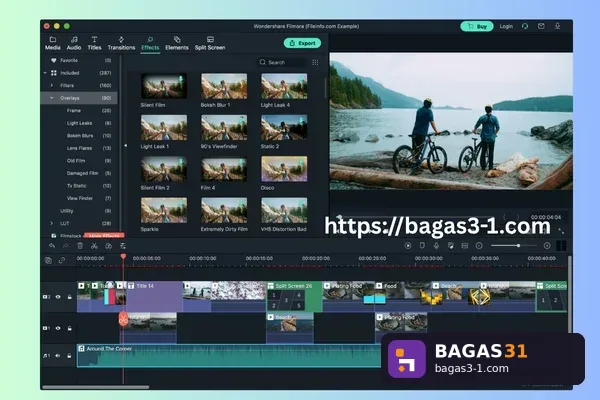This screenshot has height=400, width=600.
Task: Click the trash delete icon above timeline
Action: click(x=80, y=246)
